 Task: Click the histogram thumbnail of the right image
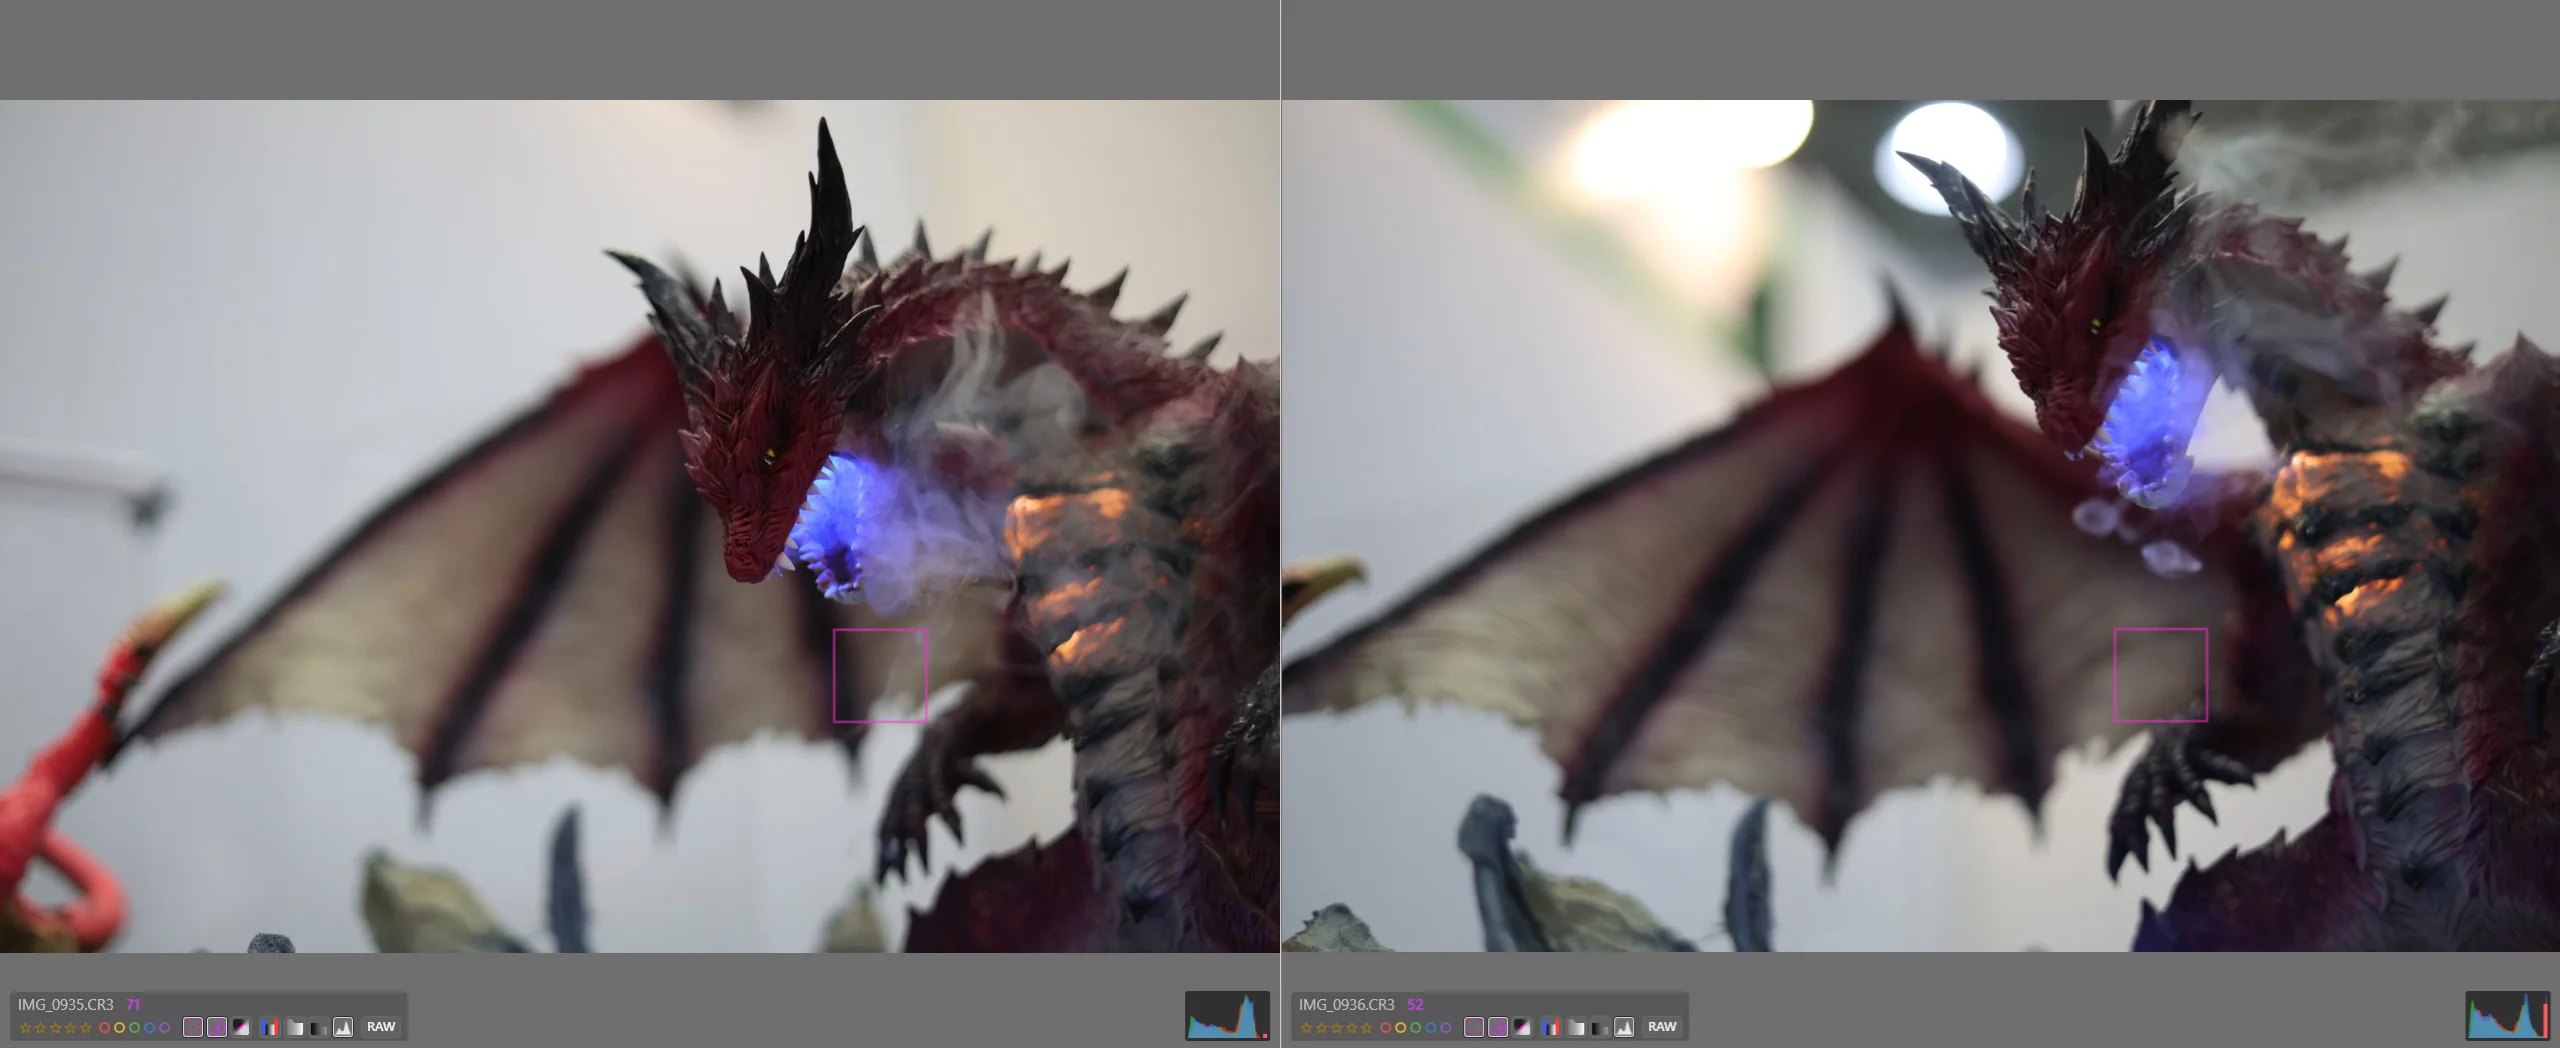pos(2508,1016)
